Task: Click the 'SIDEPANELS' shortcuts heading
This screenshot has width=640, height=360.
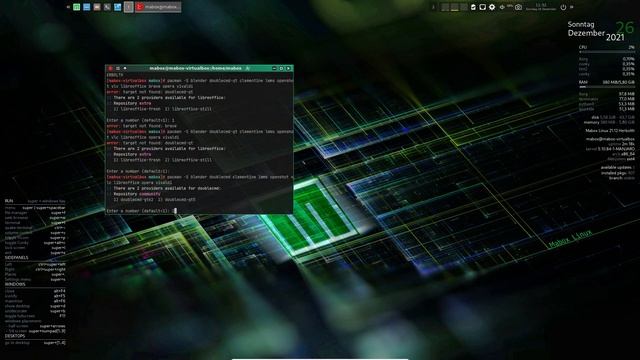Action: coord(17,258)
